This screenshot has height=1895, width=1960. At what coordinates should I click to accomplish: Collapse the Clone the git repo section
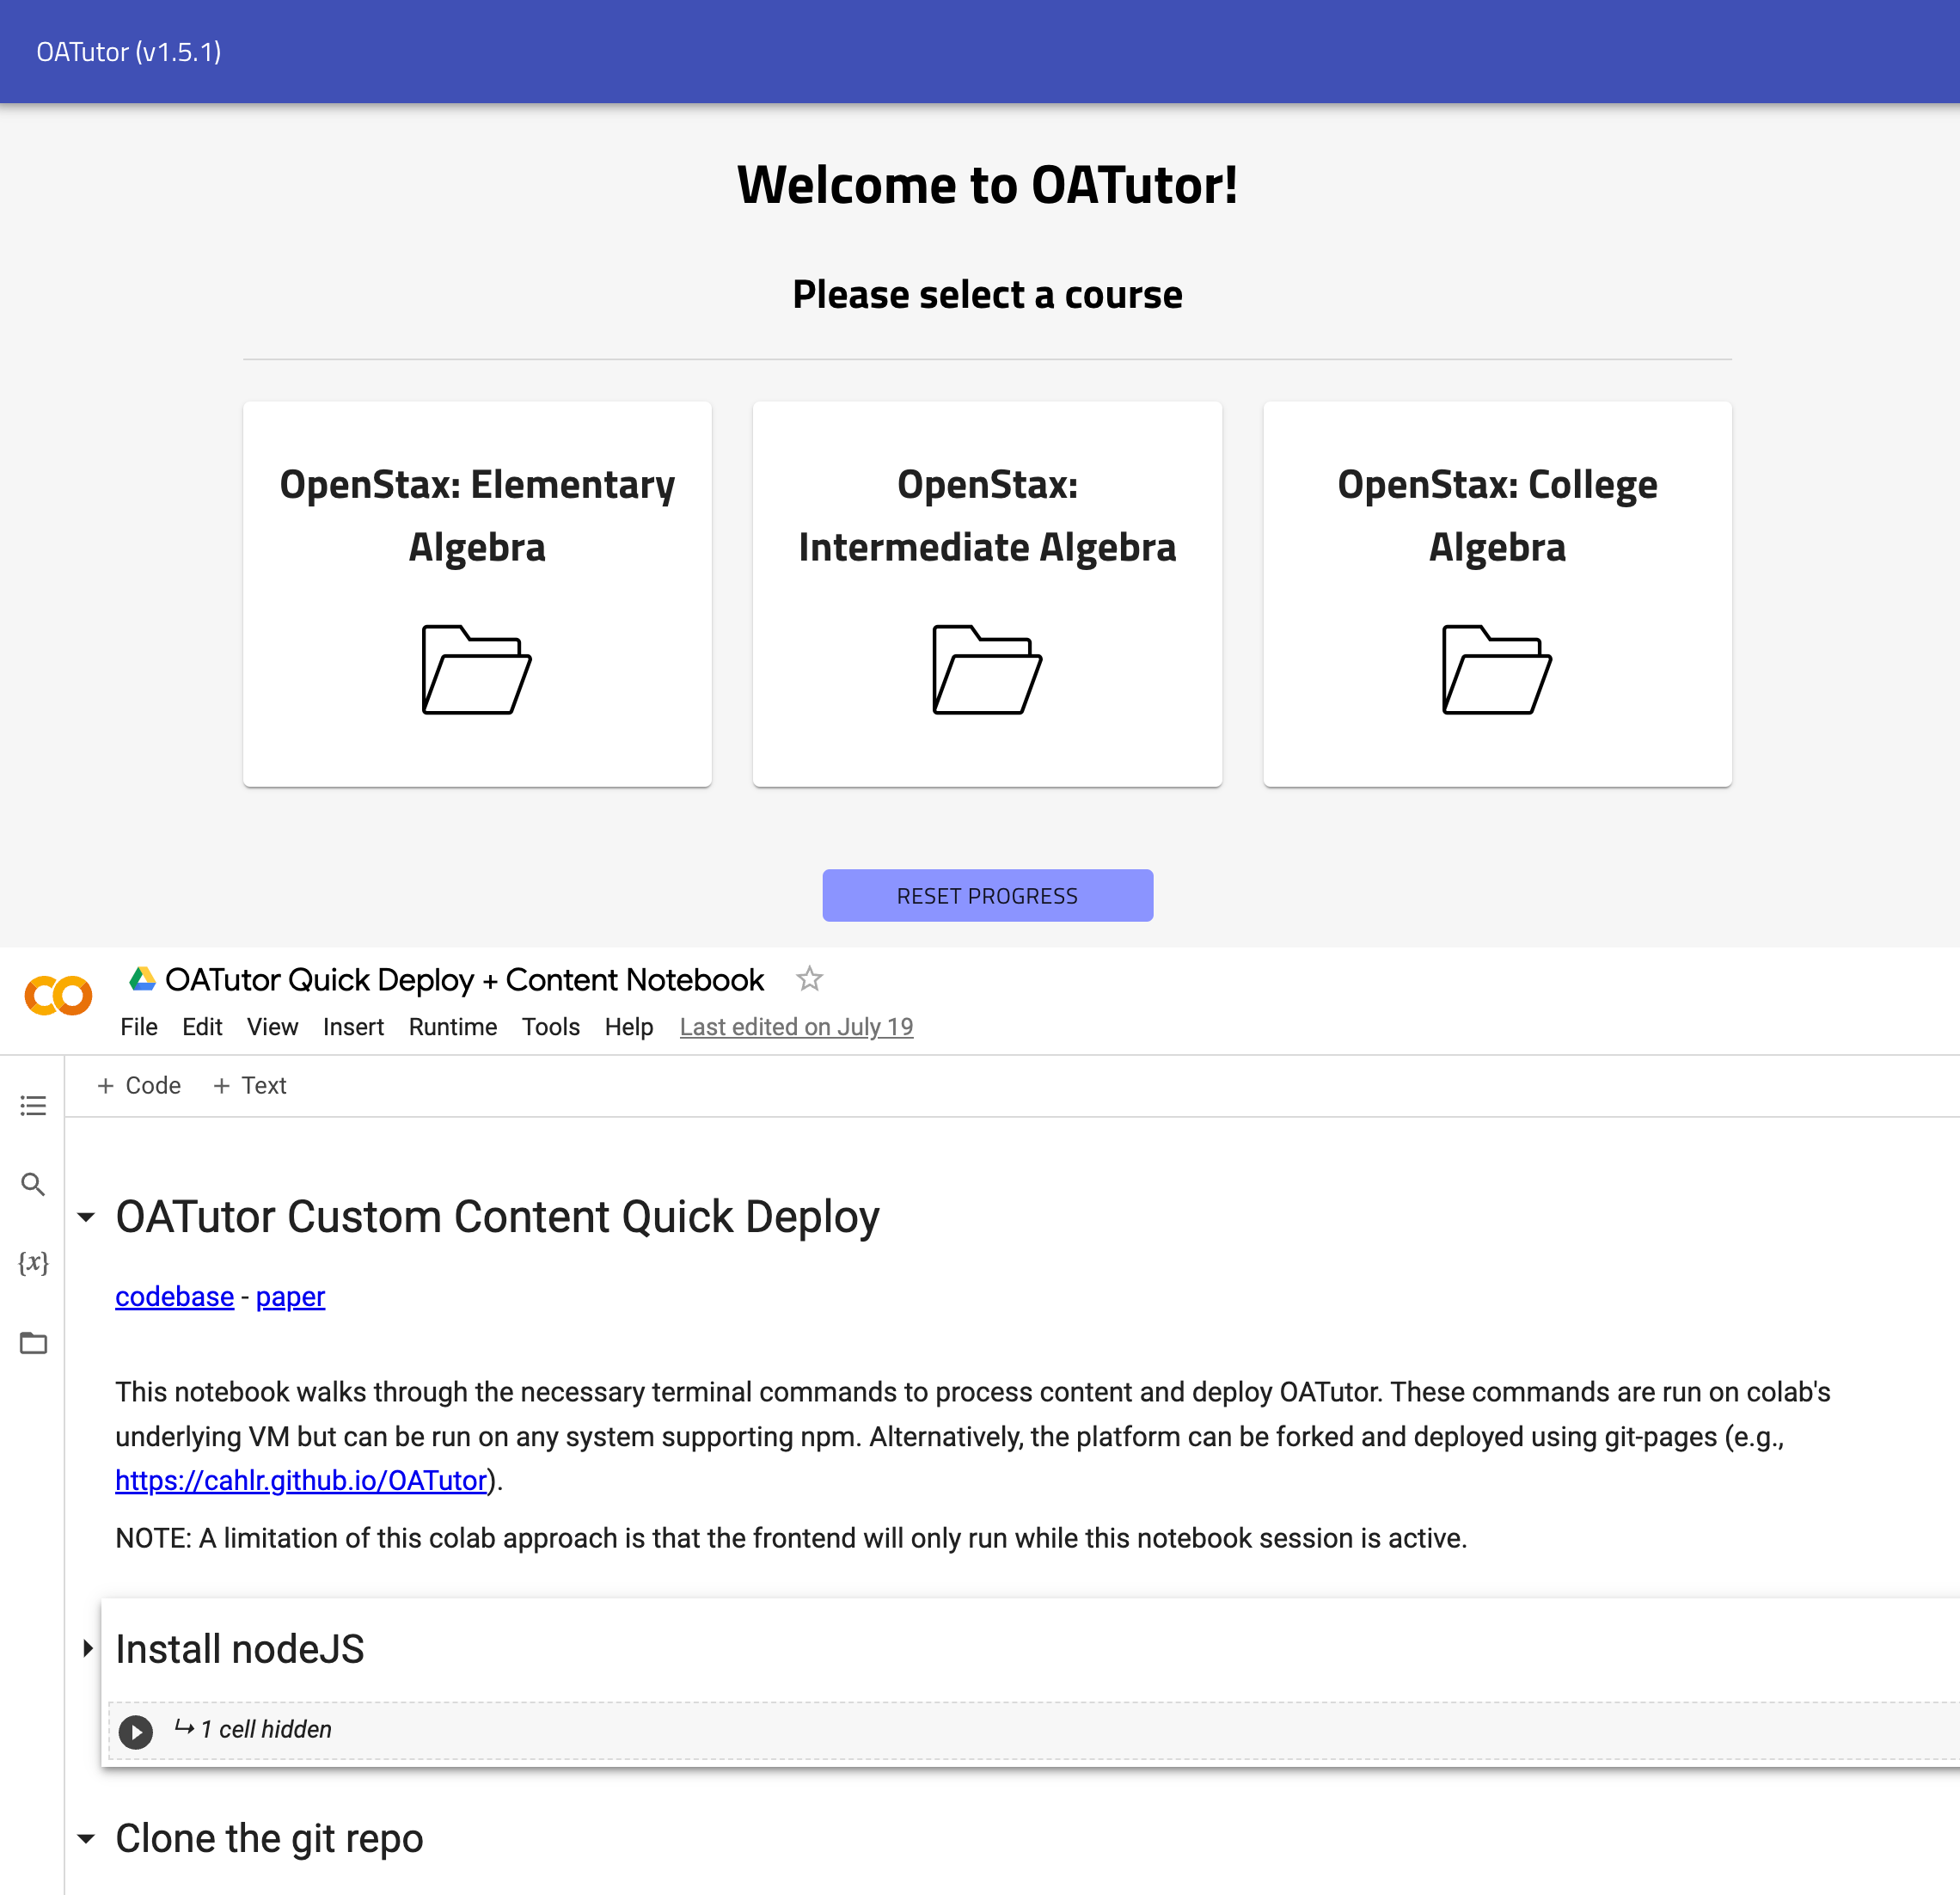[x=87, y=1838]
